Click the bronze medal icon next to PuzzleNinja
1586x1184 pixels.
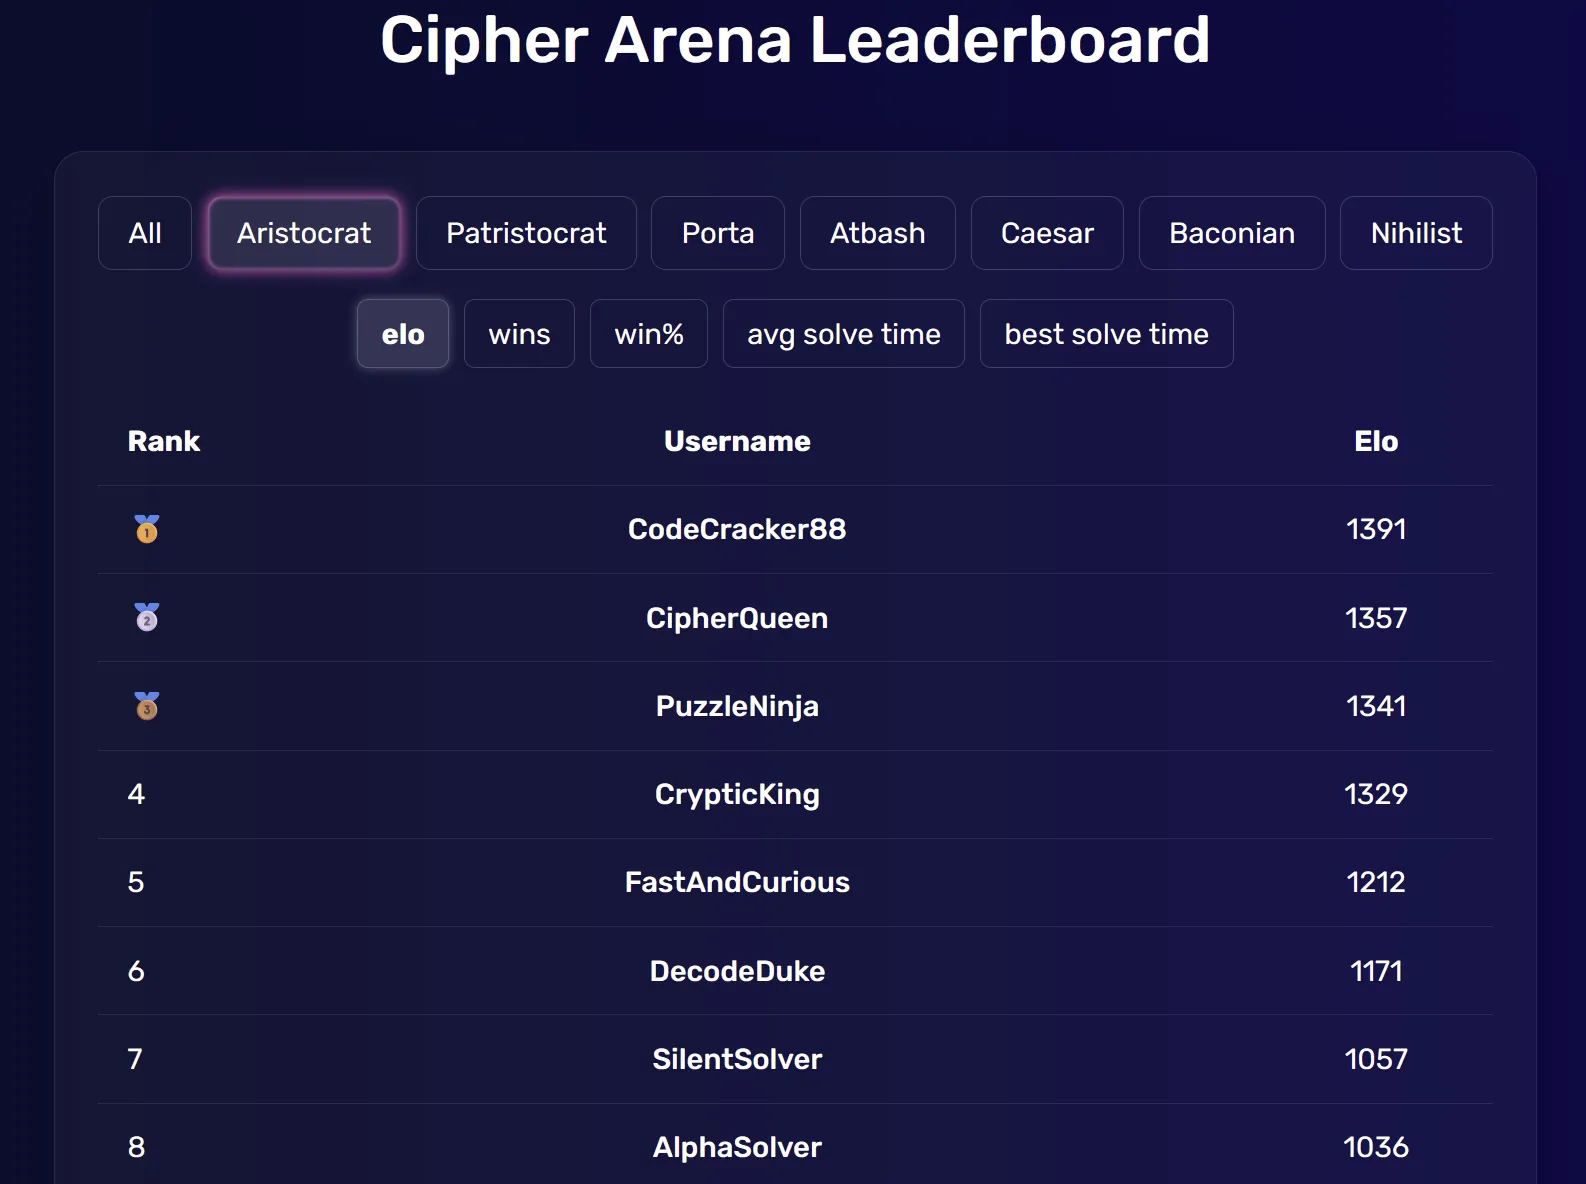click(146, 706)
